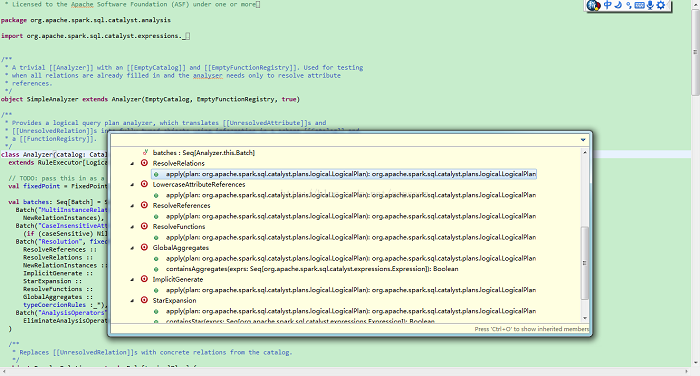Open IME settings gear

coord(661,5)
